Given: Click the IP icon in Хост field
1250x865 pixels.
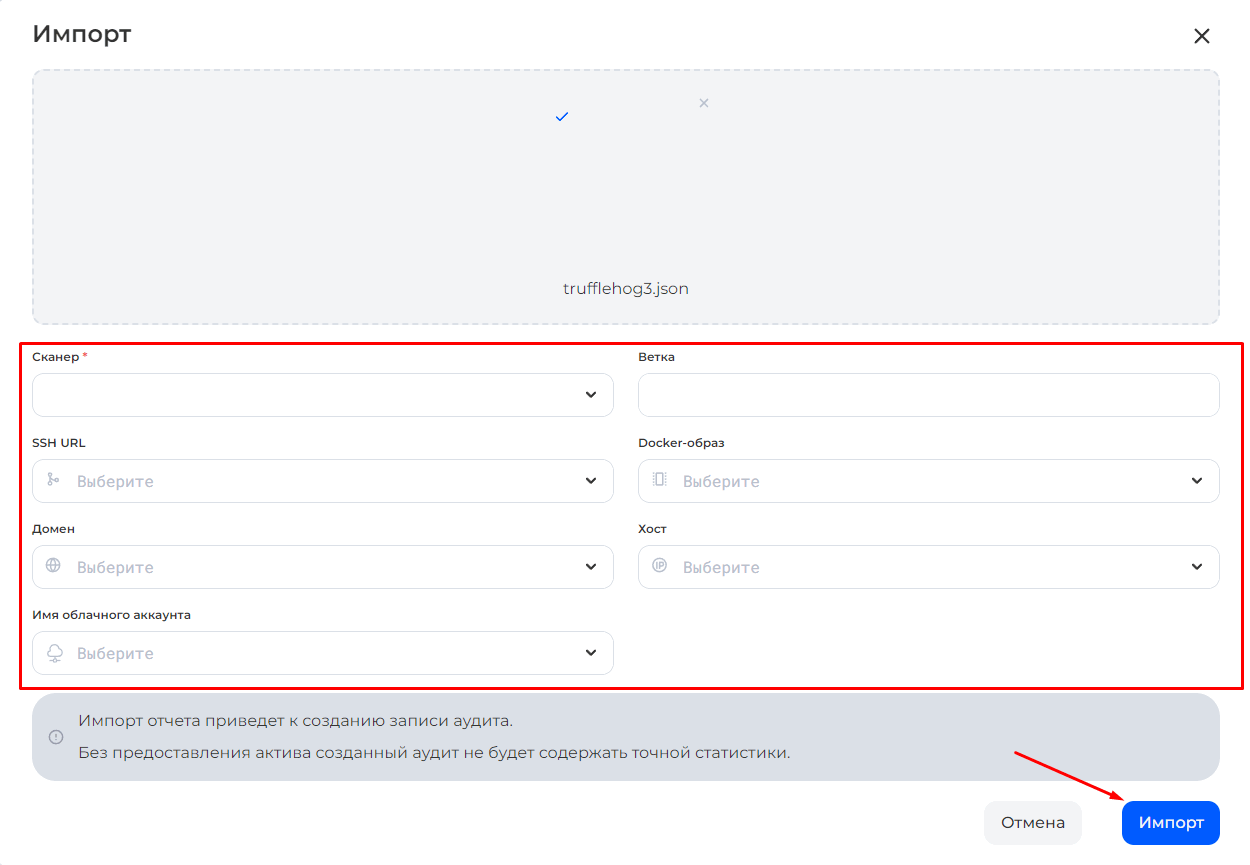Looking at the screenshot, I should pos(659,567).
